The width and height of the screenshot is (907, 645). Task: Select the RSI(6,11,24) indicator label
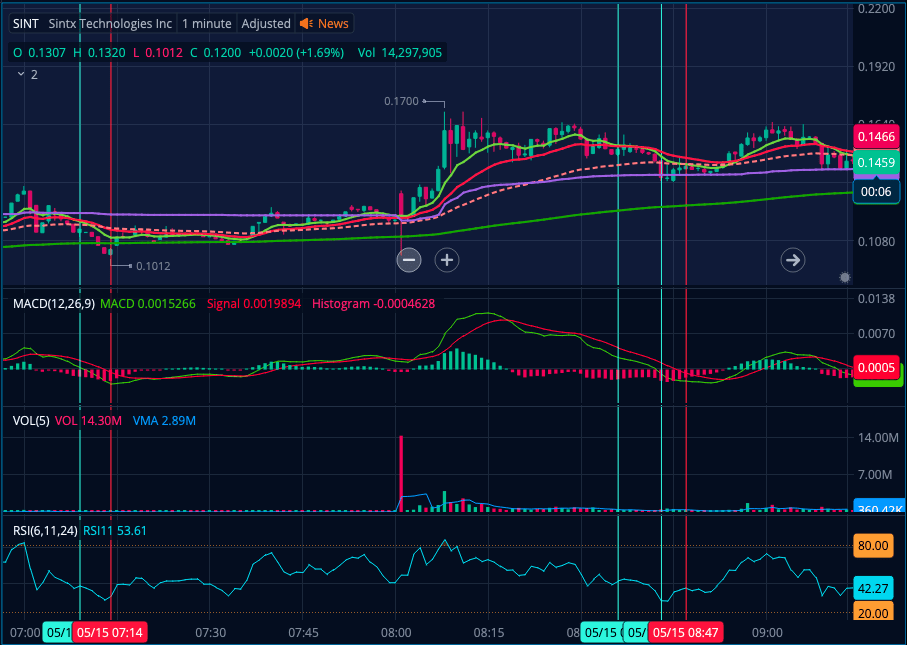tap(45, 530)
